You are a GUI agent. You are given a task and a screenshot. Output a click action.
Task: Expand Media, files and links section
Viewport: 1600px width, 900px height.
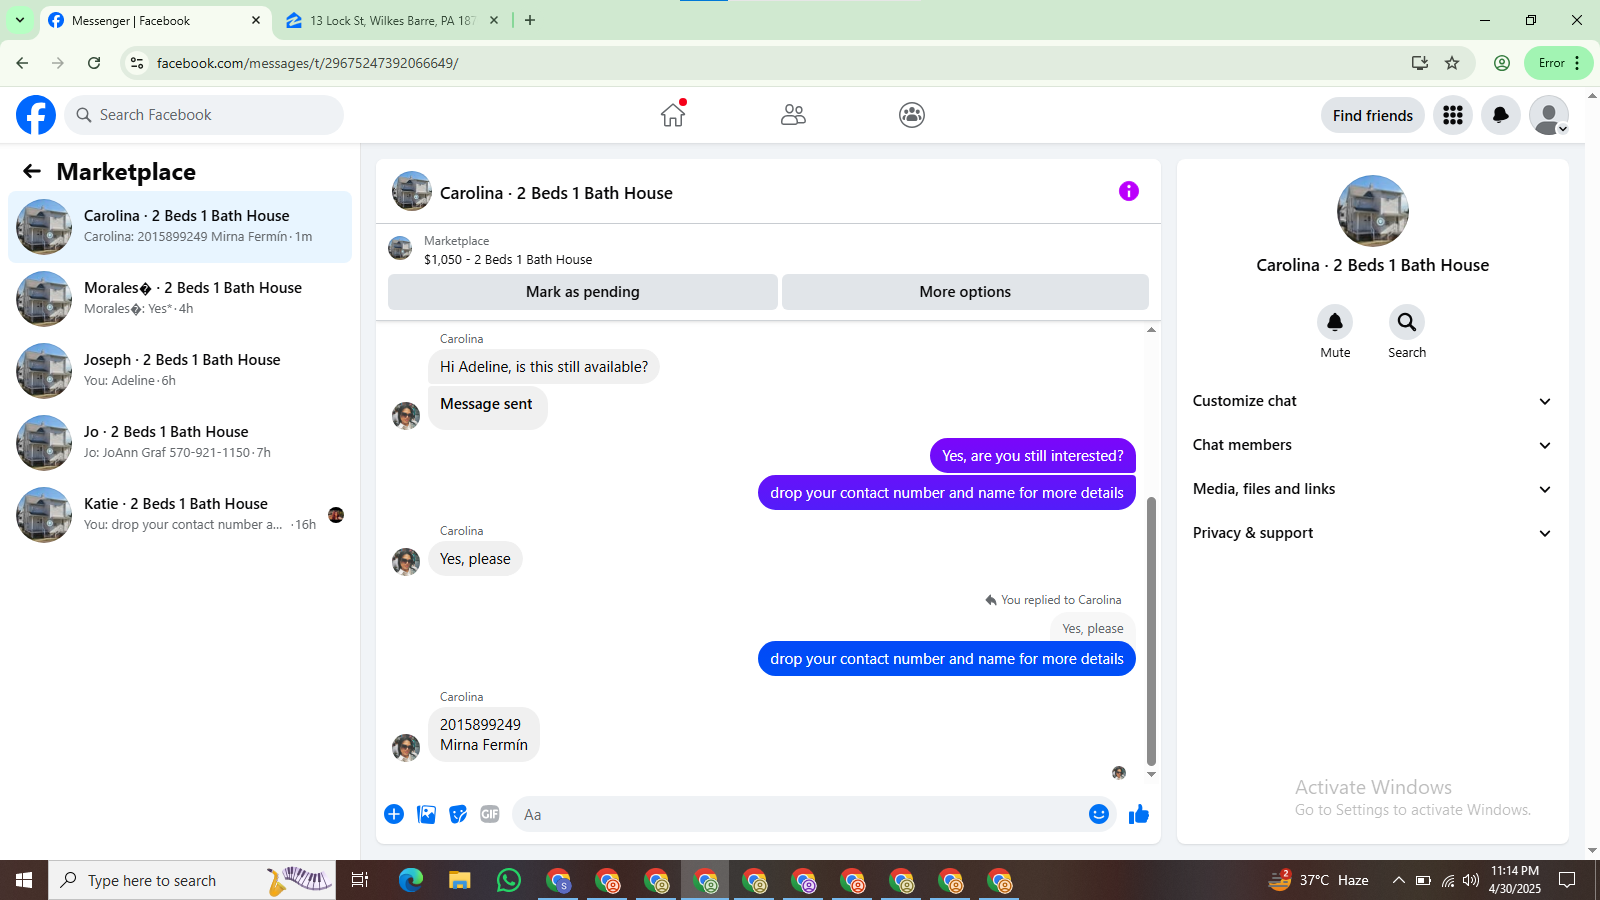pyautogui.click(x=1372, y=489)
